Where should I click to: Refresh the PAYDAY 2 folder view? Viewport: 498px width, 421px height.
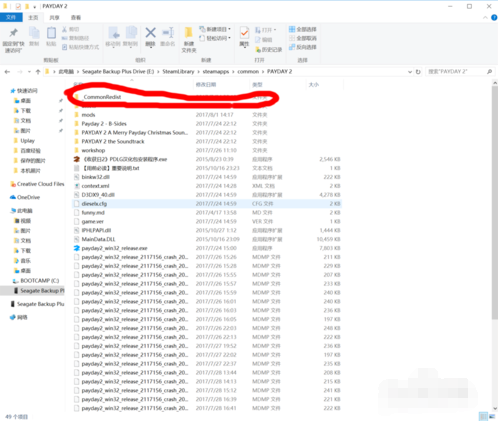(x=418, y=72)
